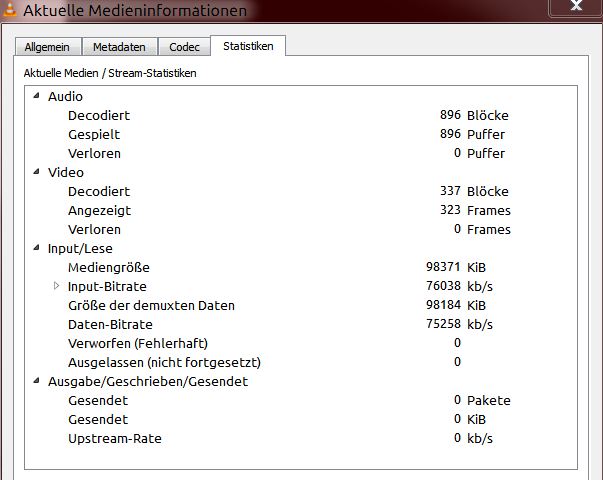Select the Daten-Bitrate row
The width and height of the screenshot is (603, 480).
301,325
